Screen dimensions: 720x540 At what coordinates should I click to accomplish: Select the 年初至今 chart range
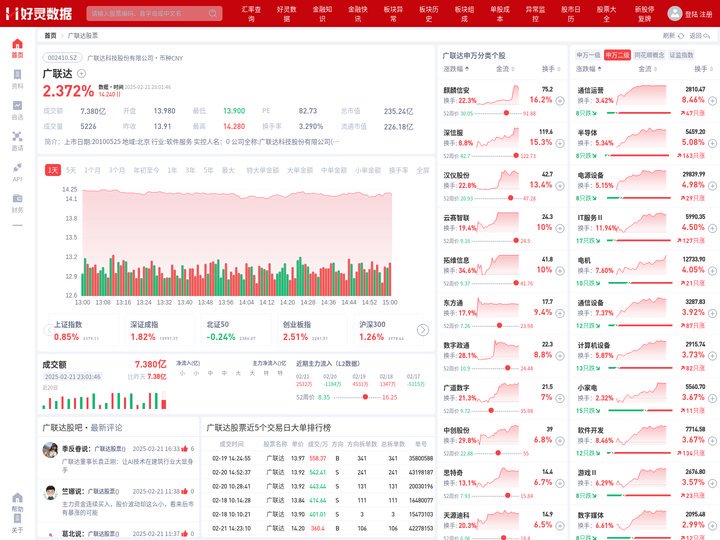pos(146,170)
